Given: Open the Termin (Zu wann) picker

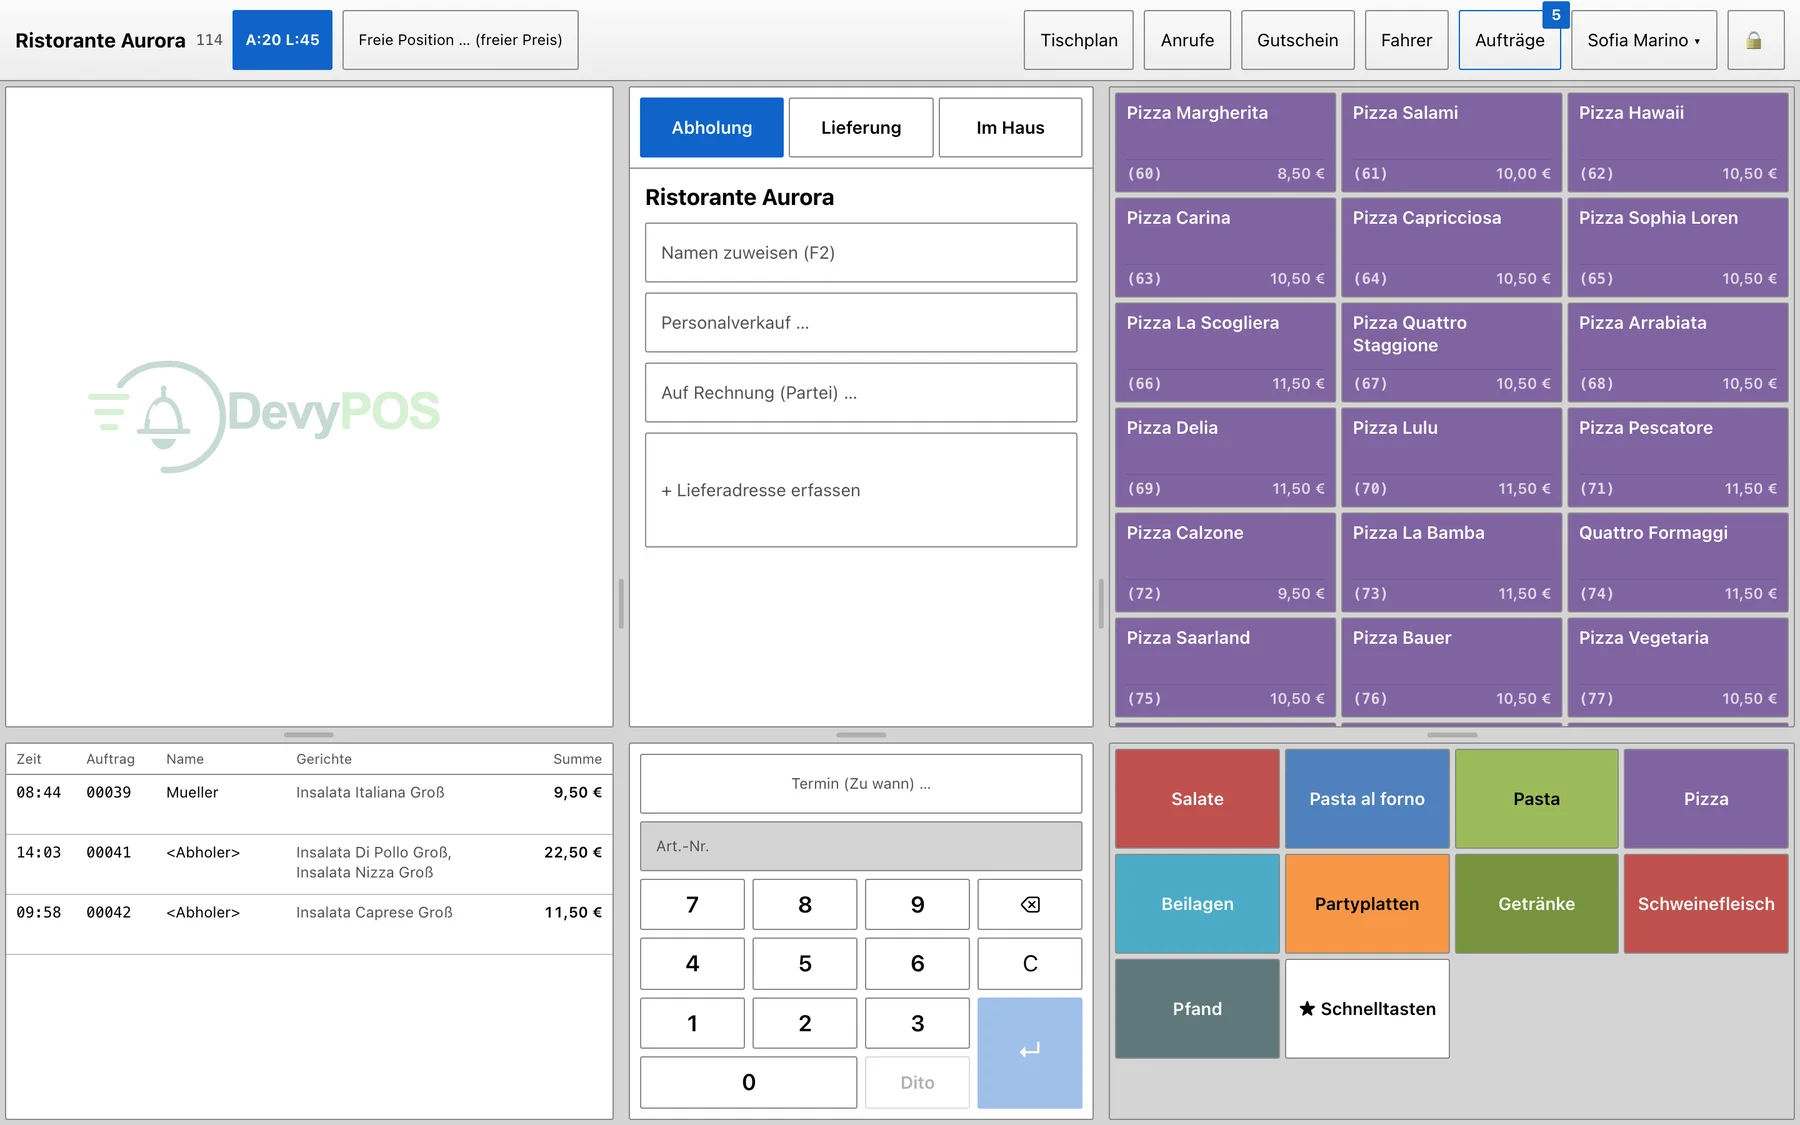Looking at the screenshot, I should [x=861, y=783].
